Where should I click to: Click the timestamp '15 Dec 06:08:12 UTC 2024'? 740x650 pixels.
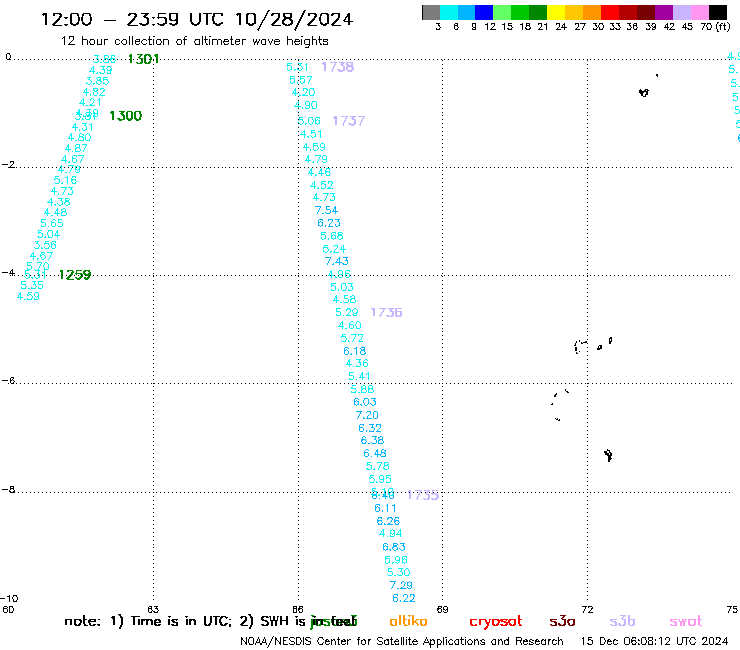click(x=654, y=641)
